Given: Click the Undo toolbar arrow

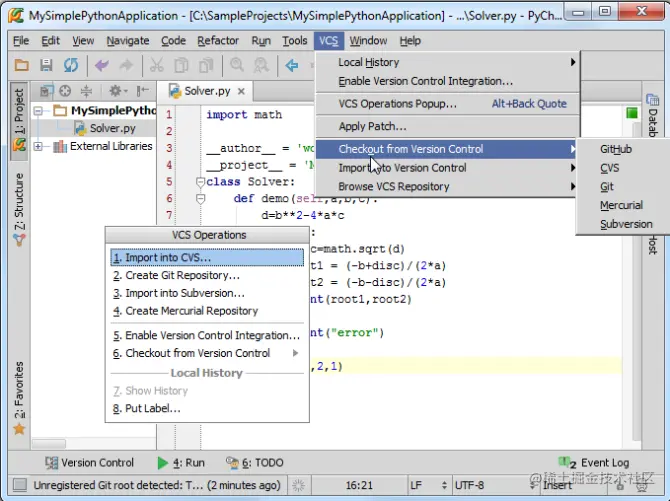Looking at the screenshot, I should click(102, 65).
